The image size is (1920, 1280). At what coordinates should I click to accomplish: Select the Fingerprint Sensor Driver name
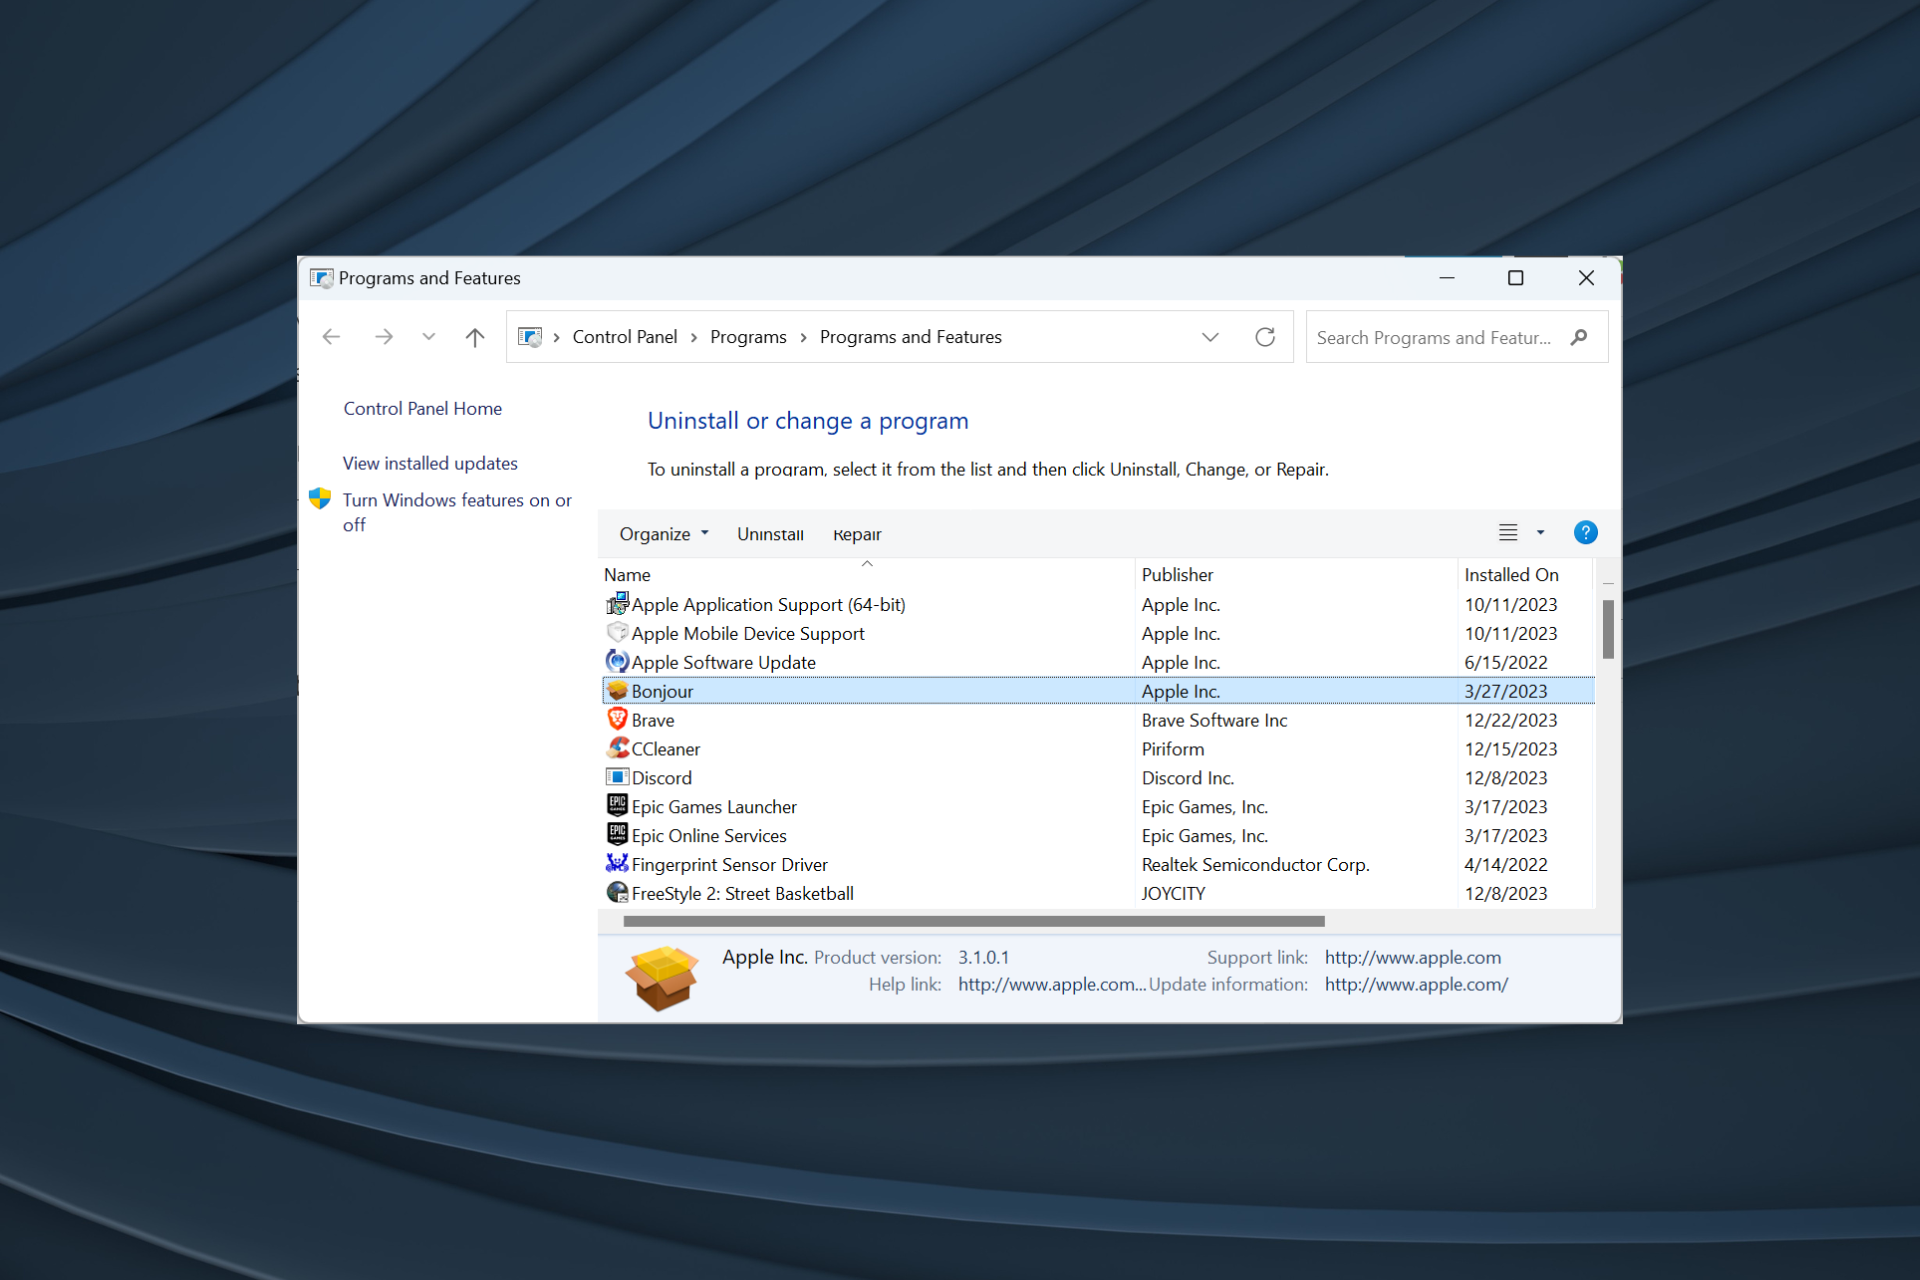(730, 865)
